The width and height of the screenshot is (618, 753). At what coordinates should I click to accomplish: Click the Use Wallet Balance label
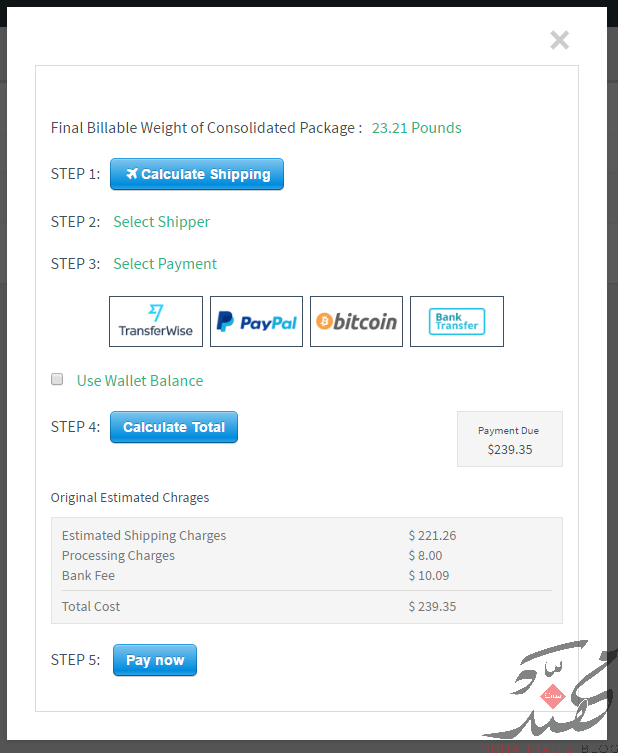[x=140, y=381]
